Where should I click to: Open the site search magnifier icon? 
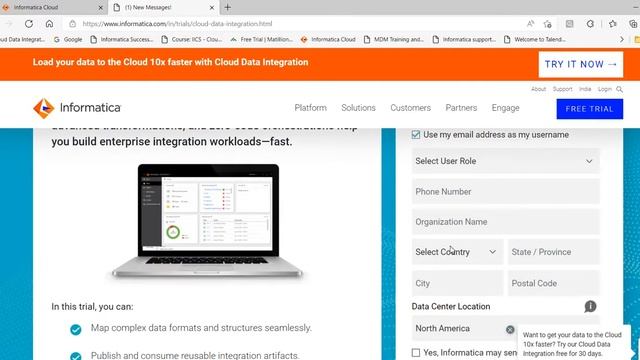619,89
